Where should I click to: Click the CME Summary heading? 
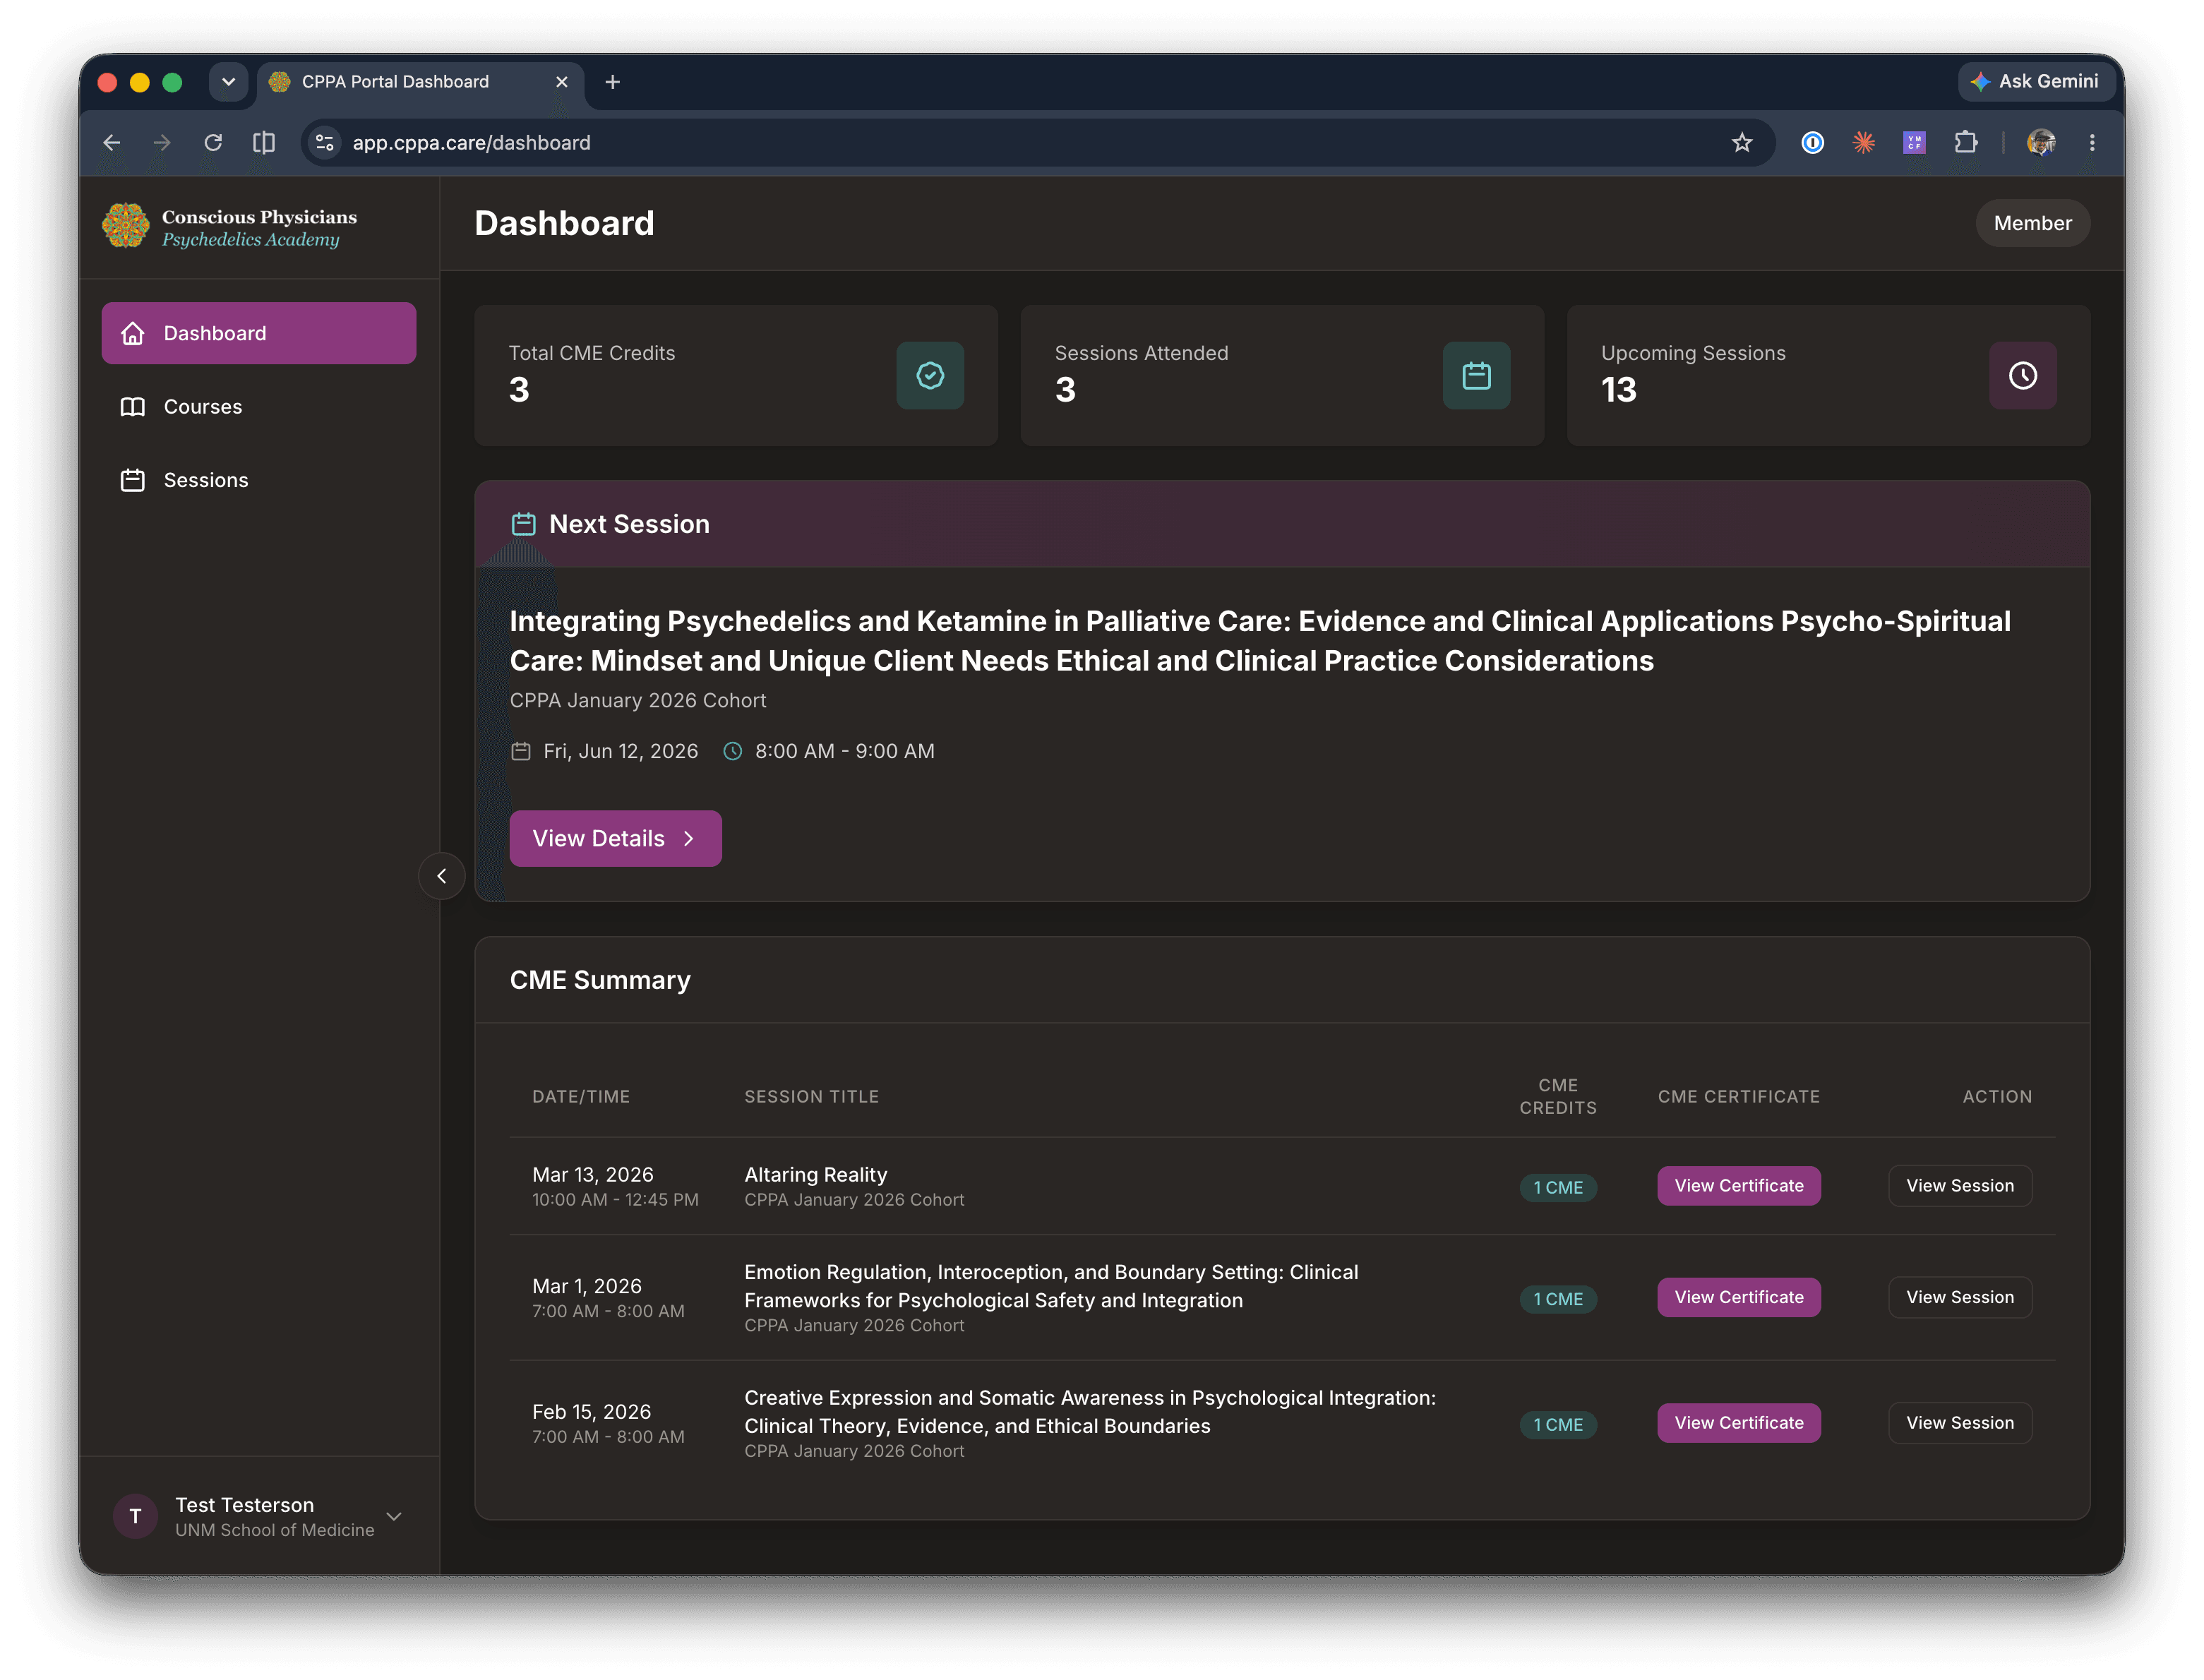600,980
